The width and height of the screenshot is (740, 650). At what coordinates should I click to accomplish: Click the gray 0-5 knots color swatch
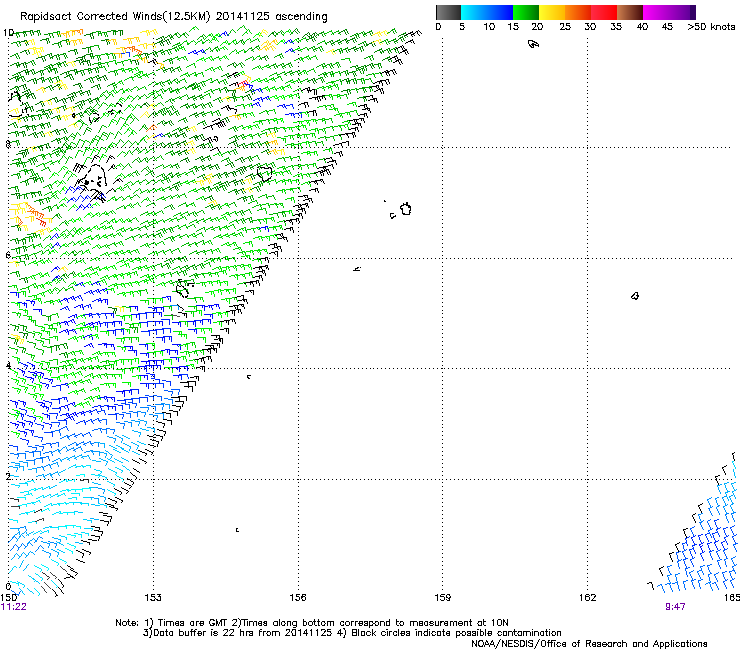click(x=448, y=12)
